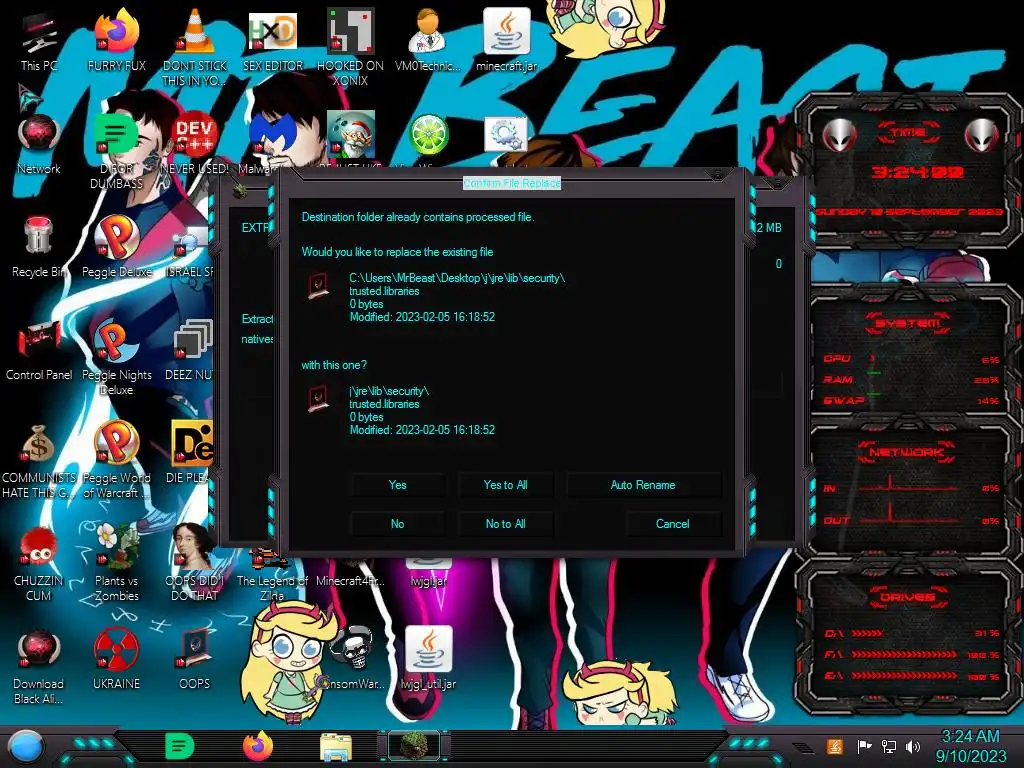1024x768 pixels.
Task: Choose Yes to All in replace dialog
Action: tap(505, 485)
